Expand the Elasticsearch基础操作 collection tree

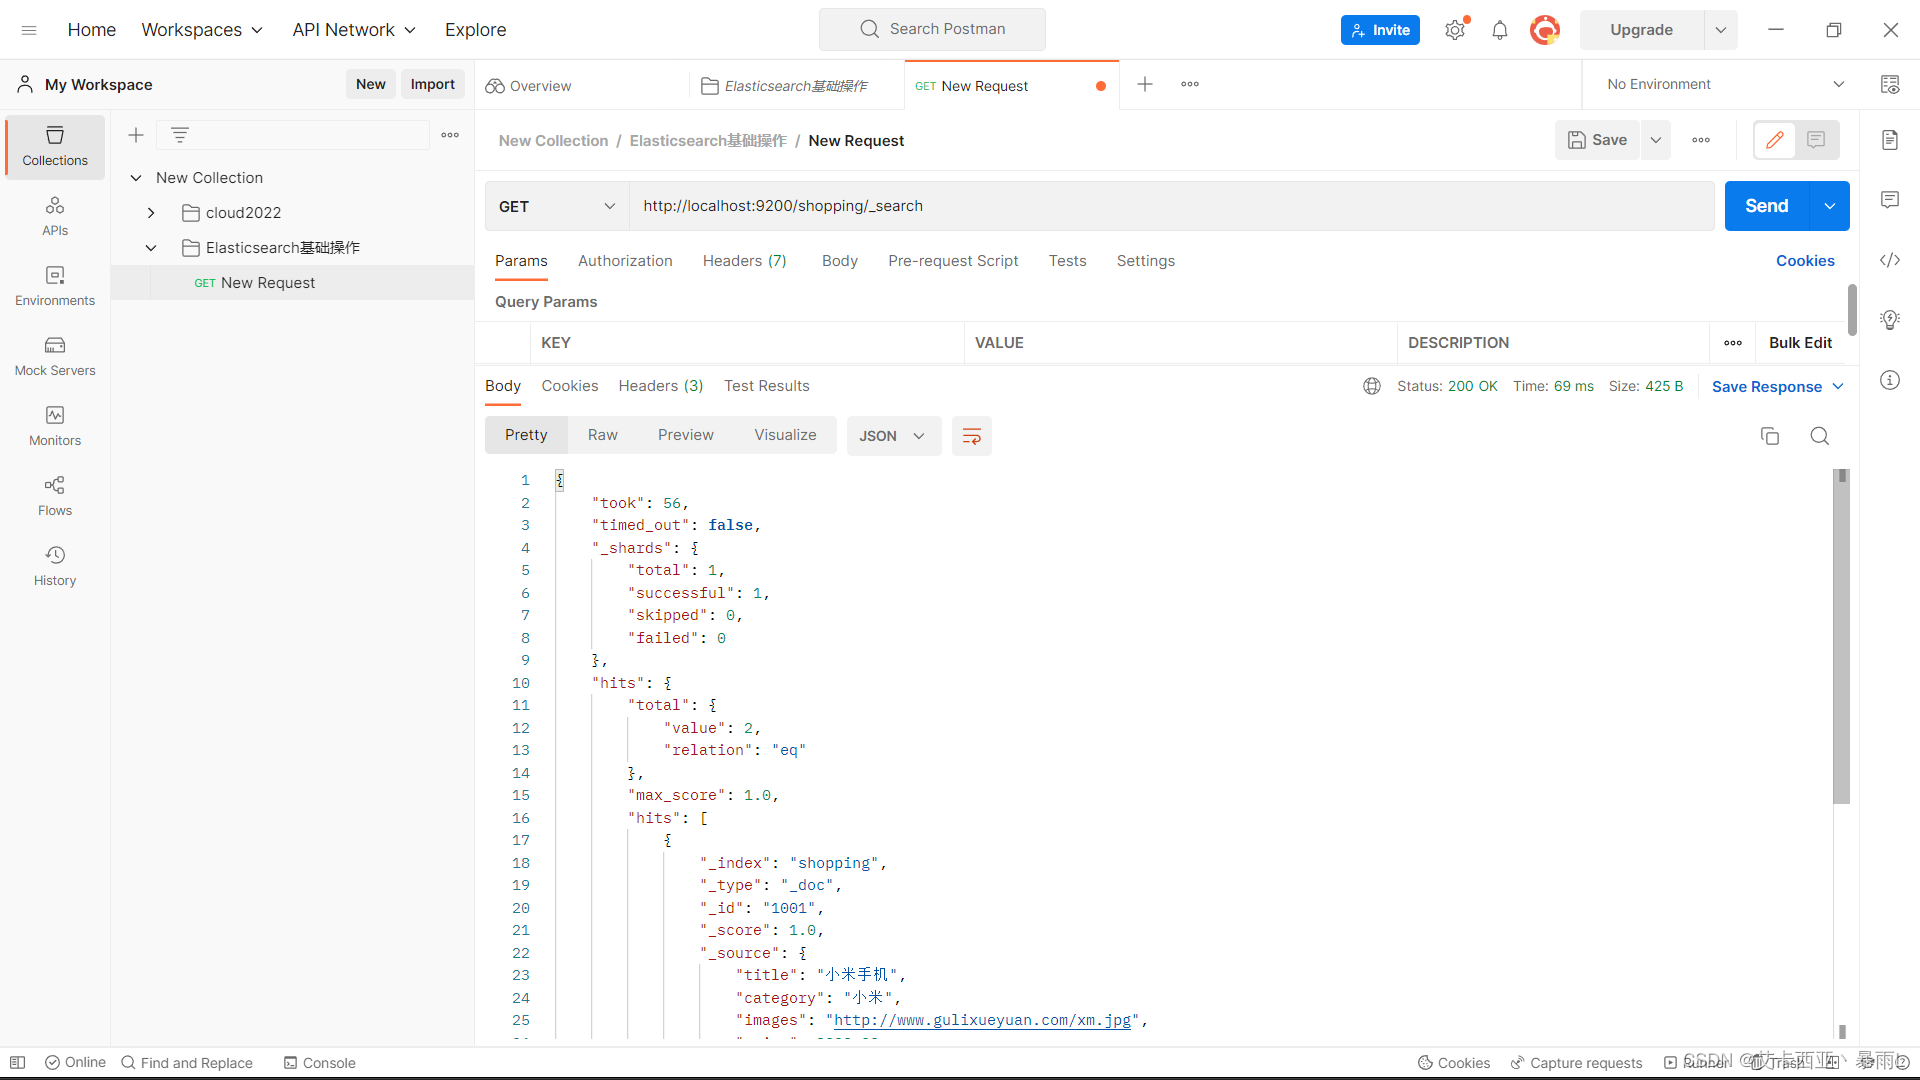(x=152, y=248)
